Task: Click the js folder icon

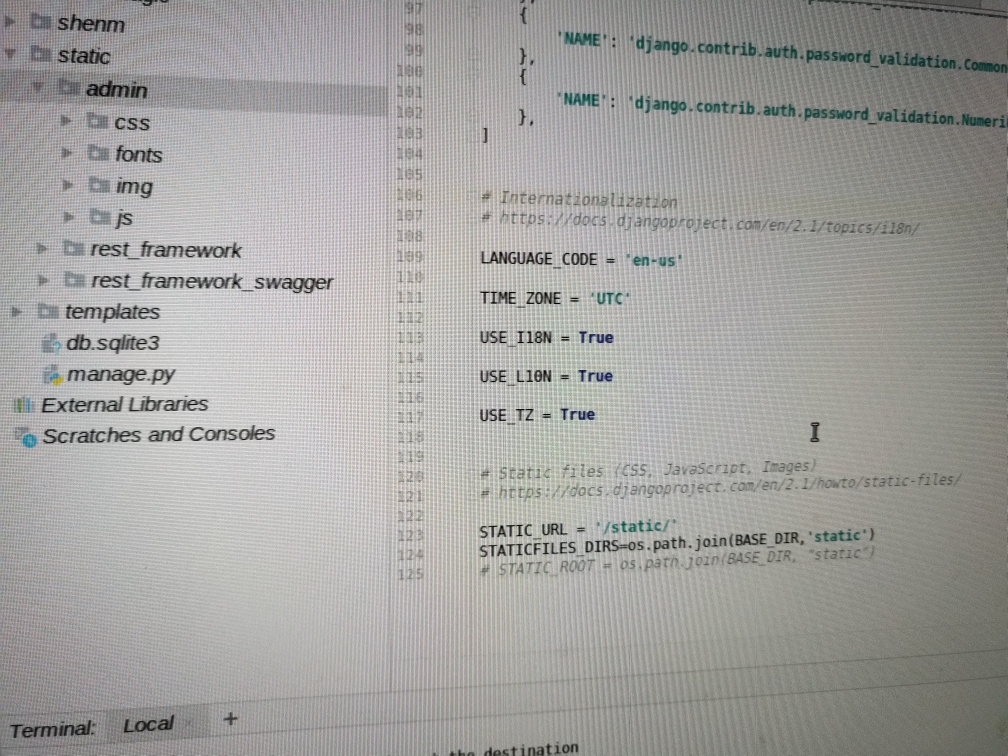Action: (x=101, y=217)
